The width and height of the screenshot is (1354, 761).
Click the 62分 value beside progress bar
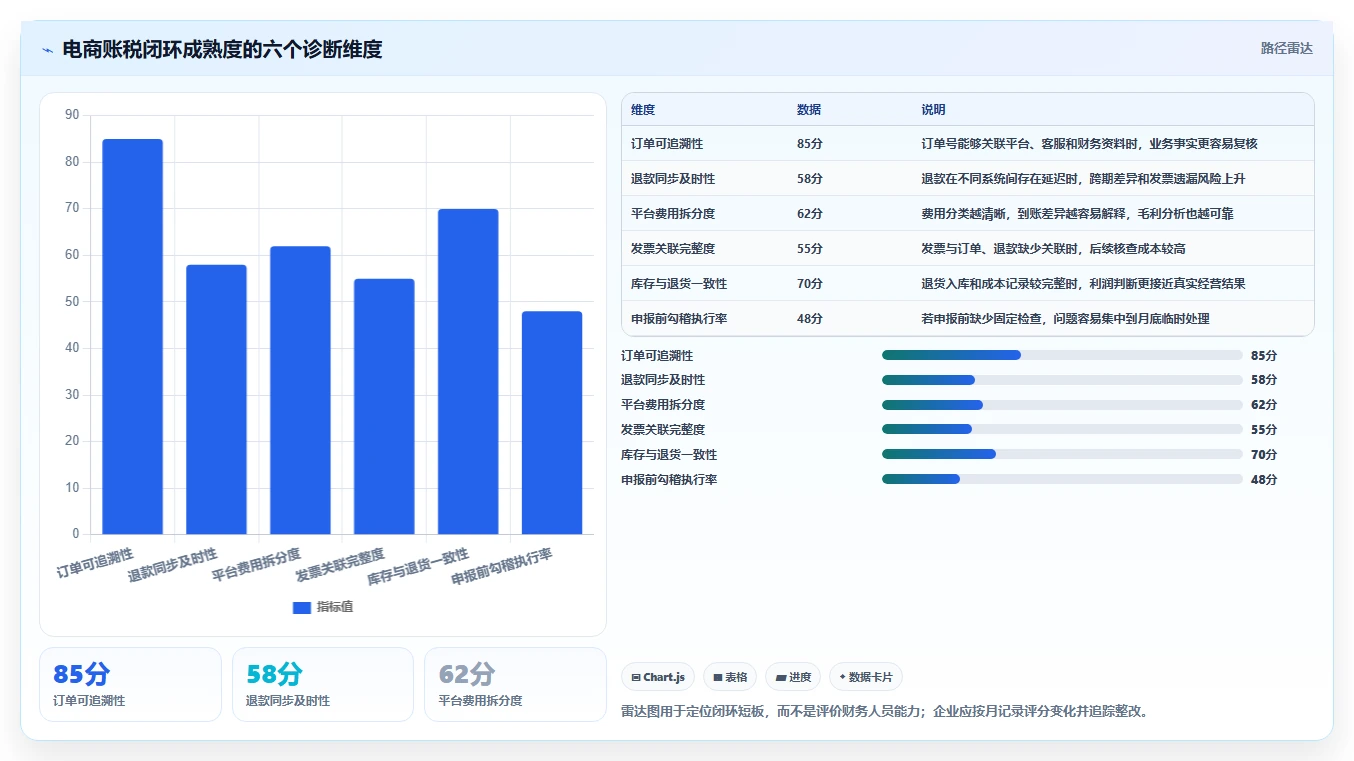click(x=1264, y=405)
